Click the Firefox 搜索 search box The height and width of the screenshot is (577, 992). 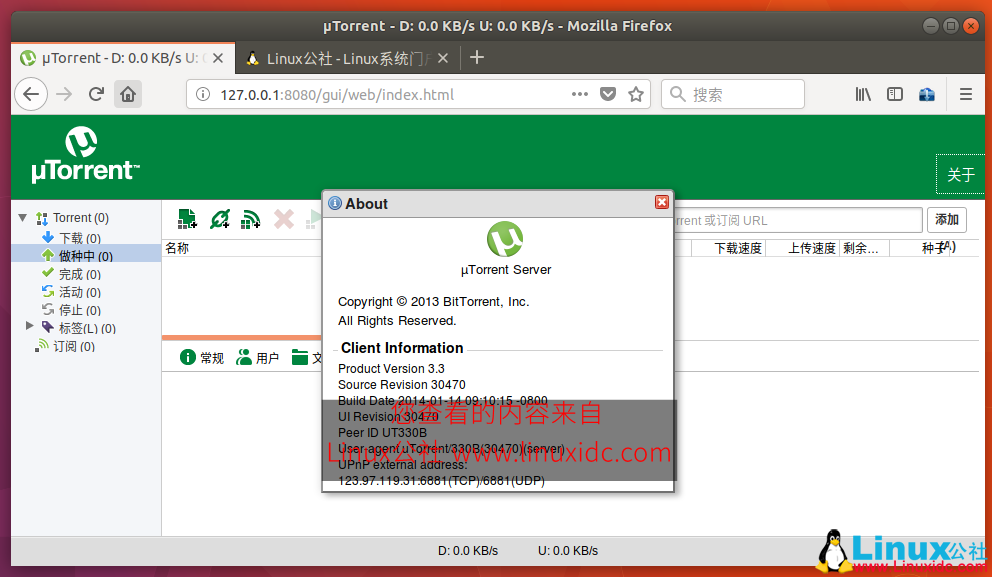[733, 94]
